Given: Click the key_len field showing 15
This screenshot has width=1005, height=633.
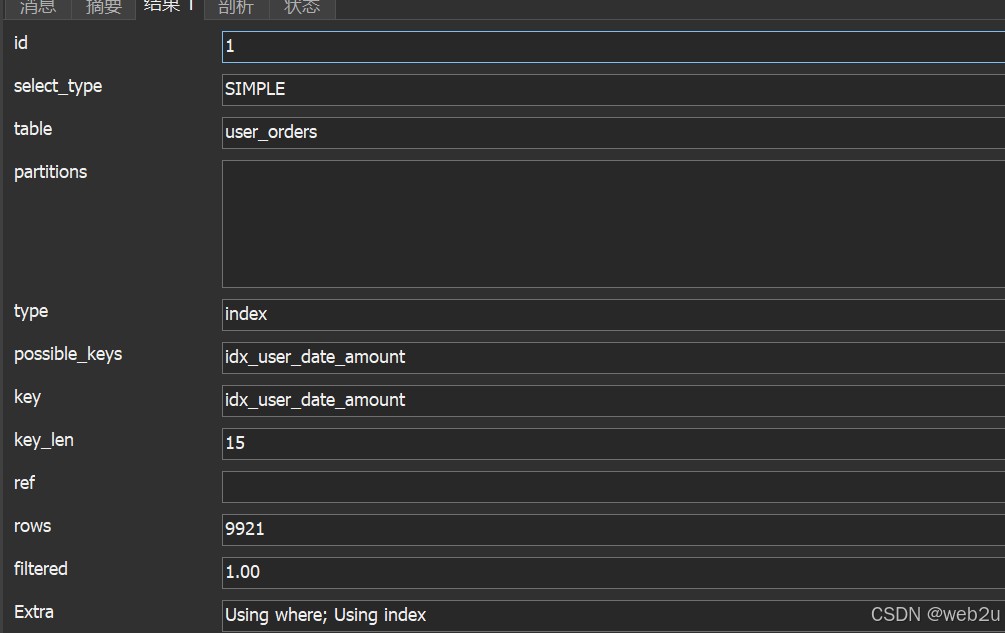Looking at the screenshot, I should point(612,443).
